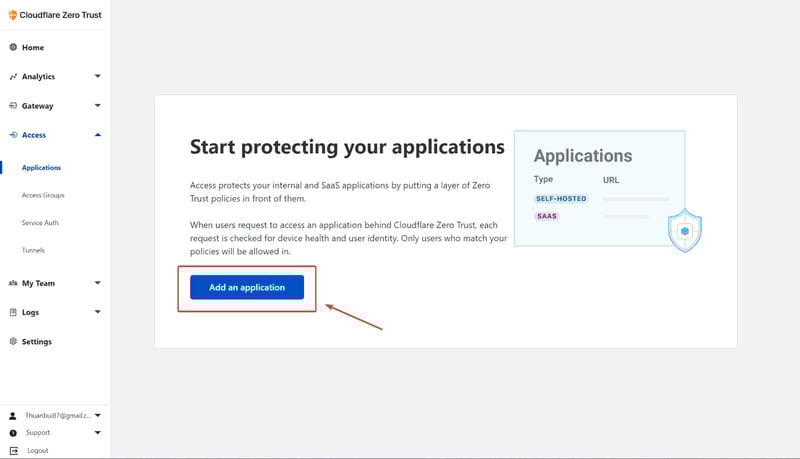Collapse the Access section arrow
Screen dimensions: 800x459
click(97, 134)
